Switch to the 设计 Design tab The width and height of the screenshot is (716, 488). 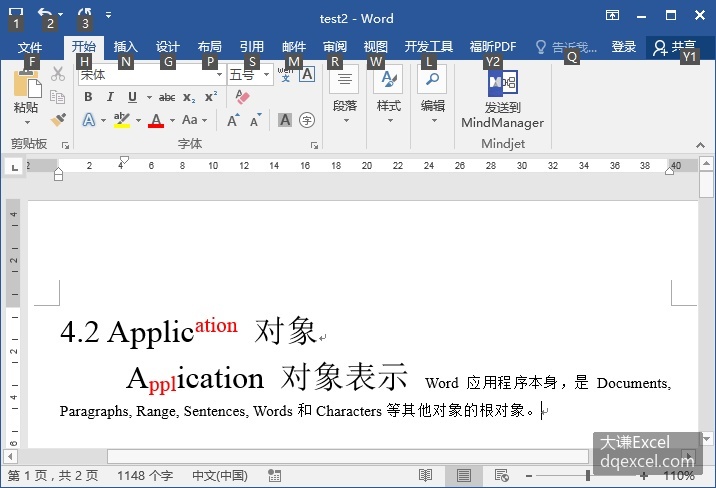tap(168, 47)
